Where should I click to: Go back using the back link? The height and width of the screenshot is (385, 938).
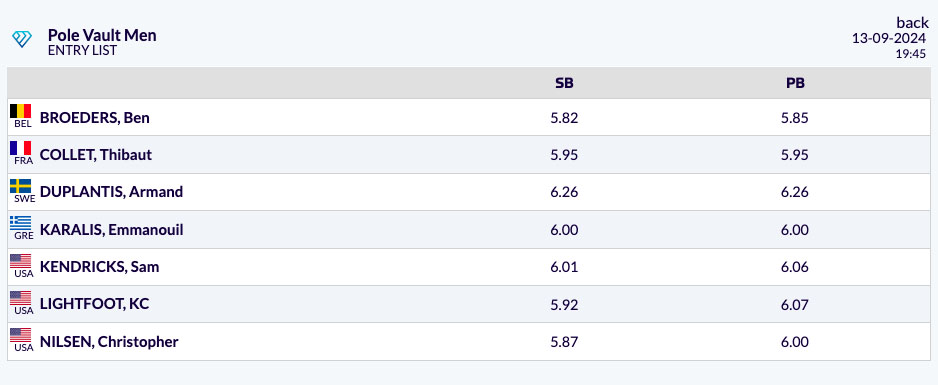(912, 23)
